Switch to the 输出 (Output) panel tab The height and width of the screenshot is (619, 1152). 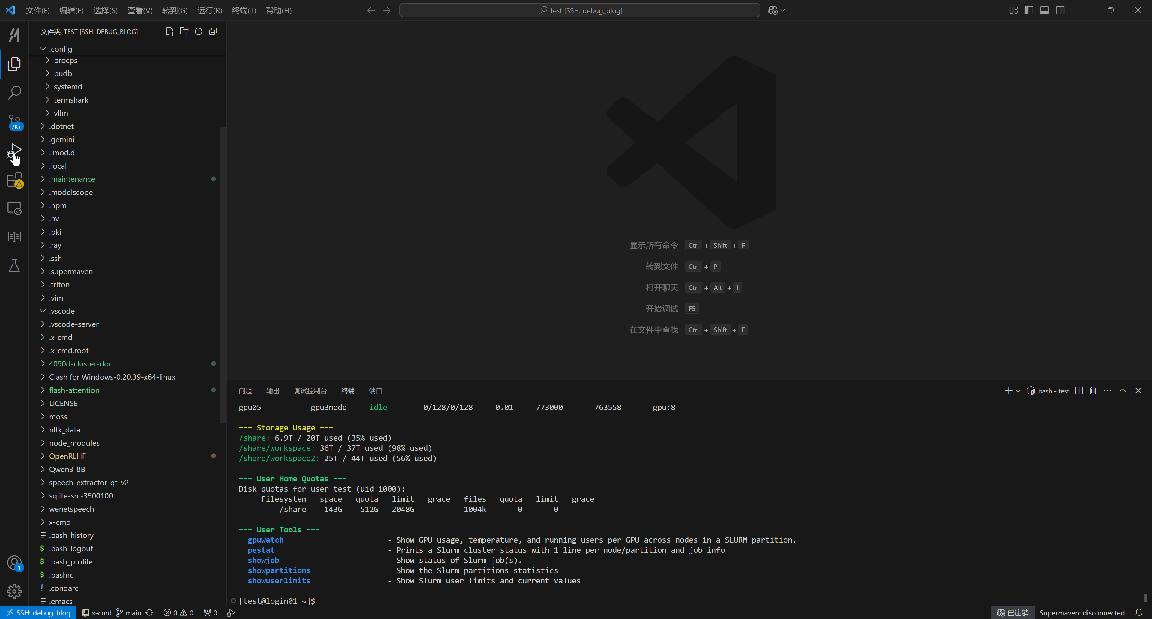pos(272,390)
